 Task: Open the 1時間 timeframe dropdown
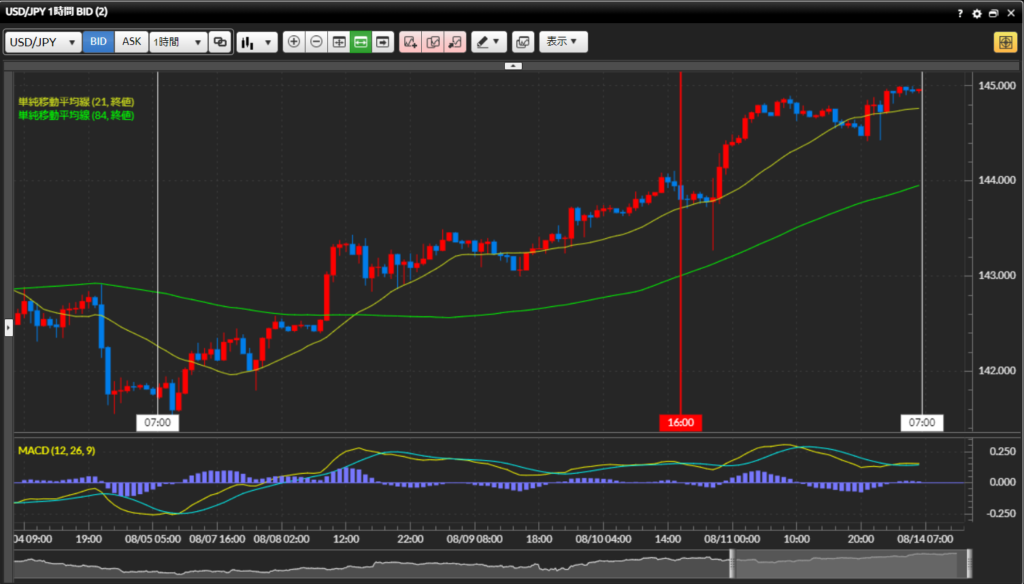coord(177,42)
